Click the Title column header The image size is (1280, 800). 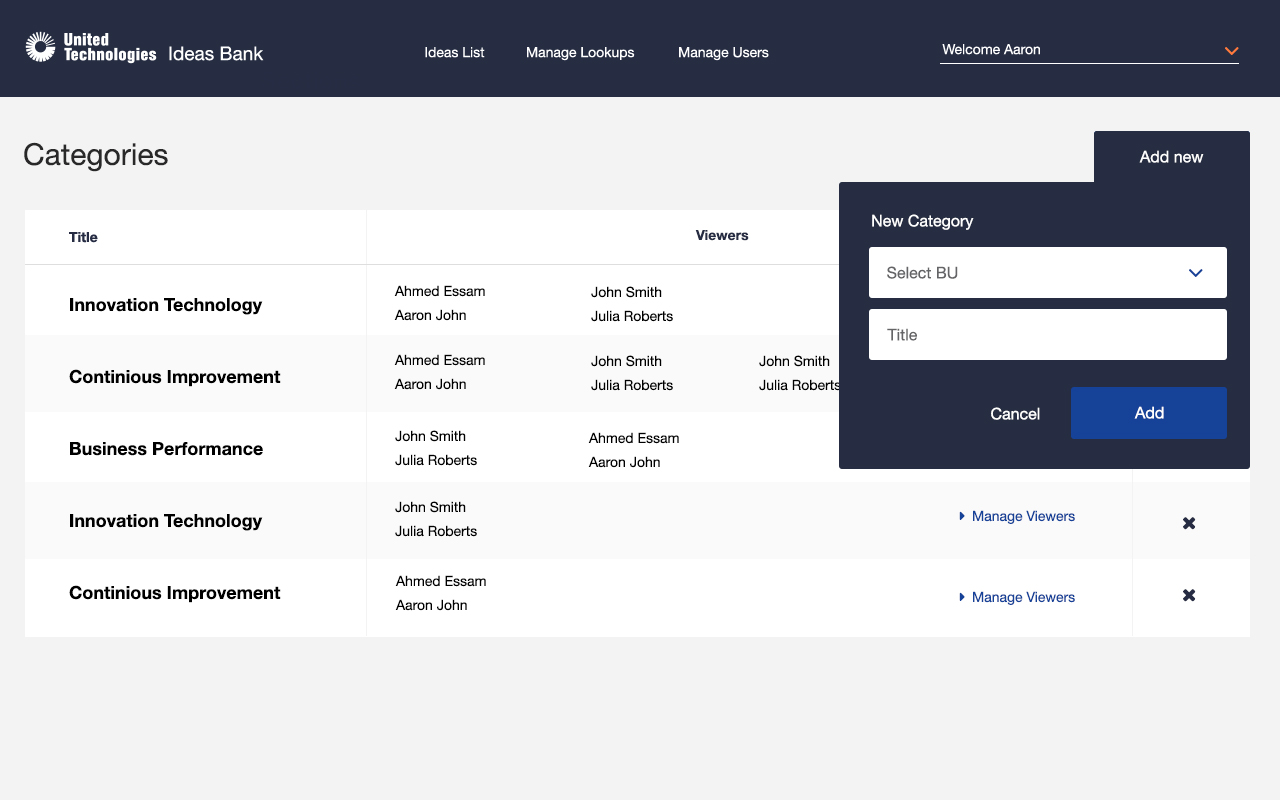coord(83,237)
